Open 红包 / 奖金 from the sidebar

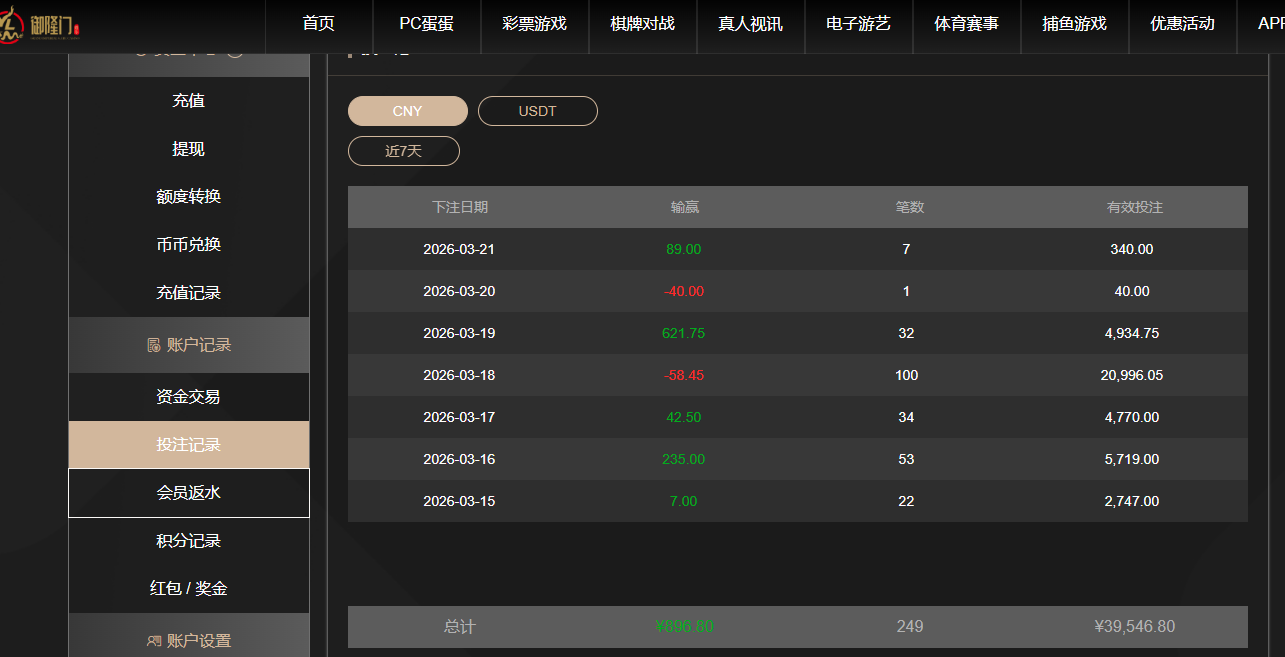pos(188,588)
